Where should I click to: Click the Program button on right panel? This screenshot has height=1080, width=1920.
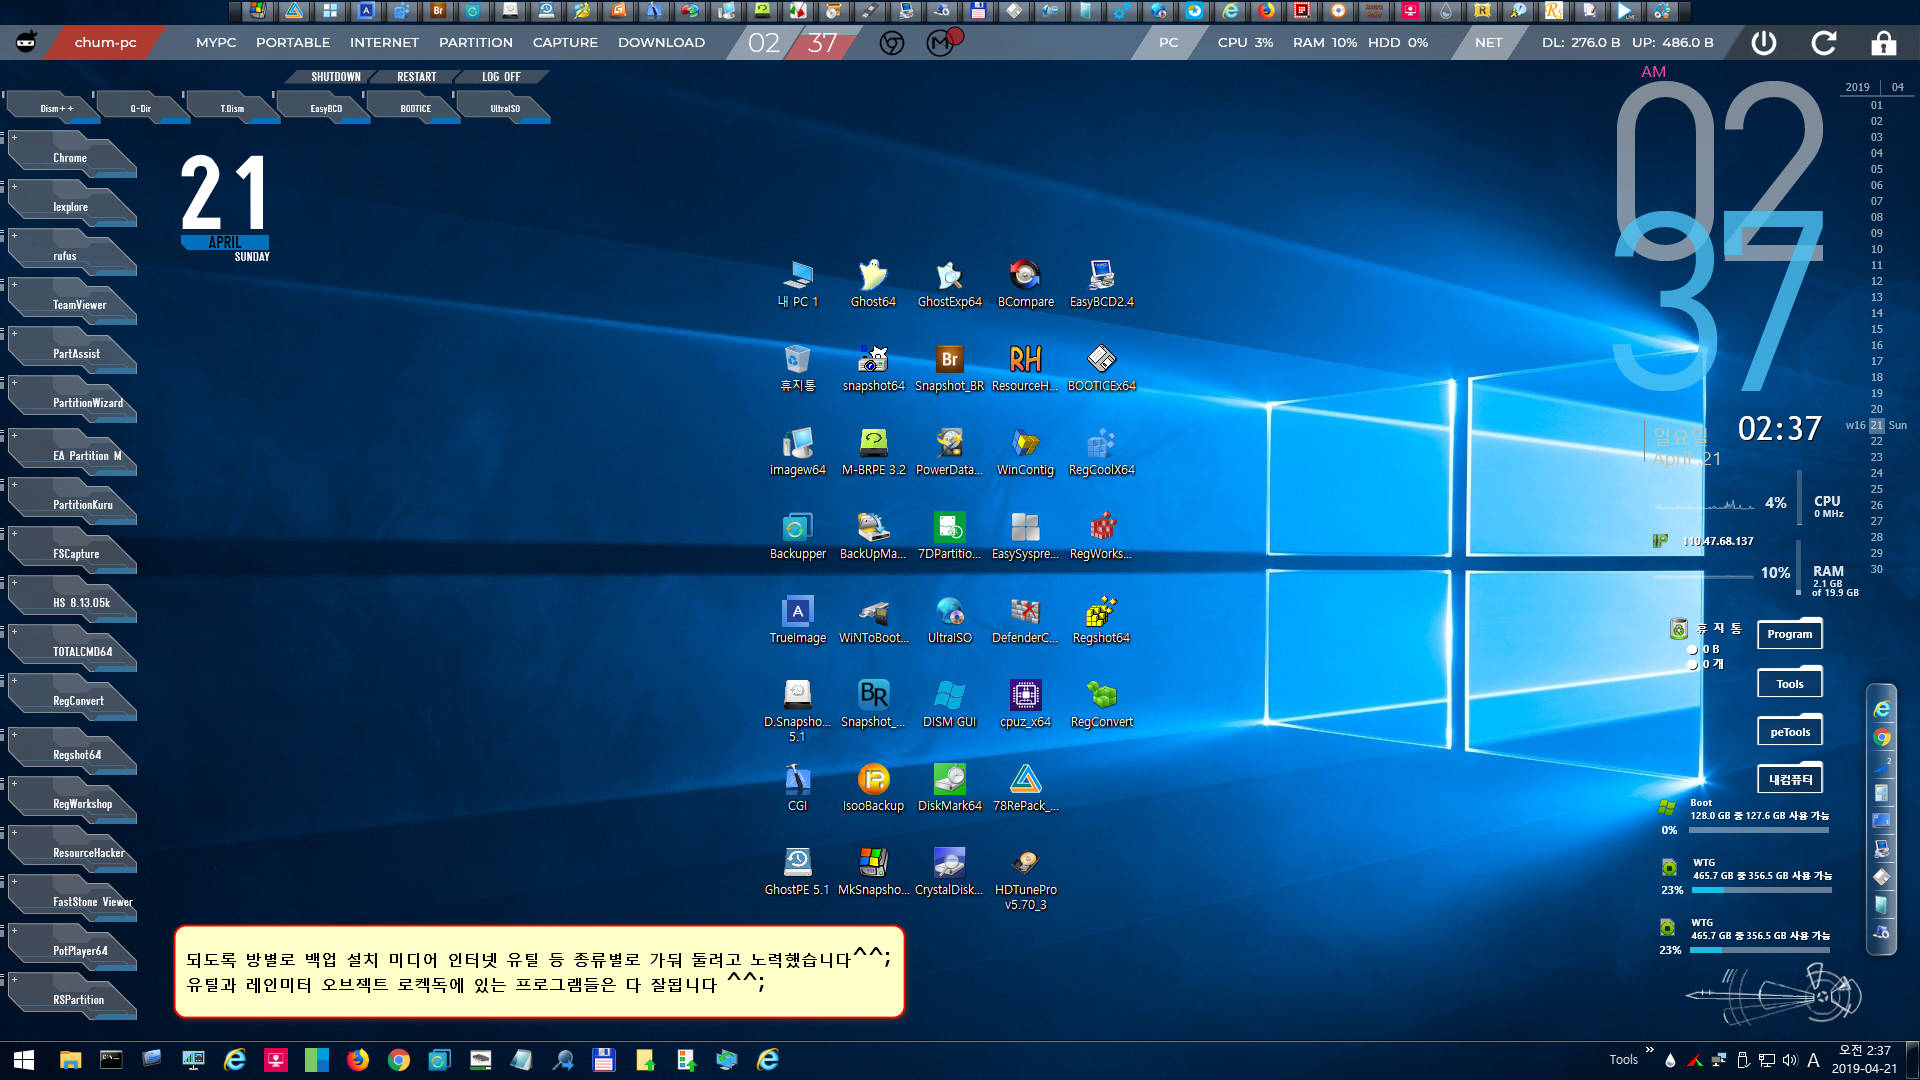[x=1789, y=634]
